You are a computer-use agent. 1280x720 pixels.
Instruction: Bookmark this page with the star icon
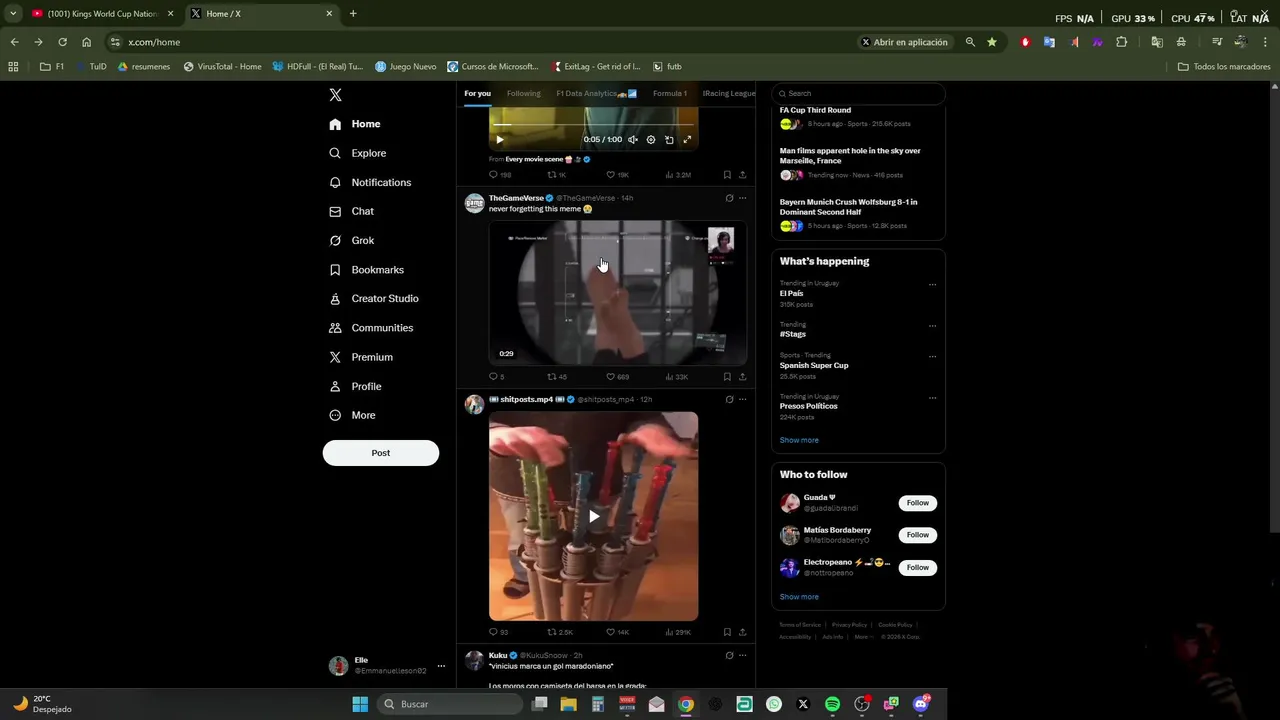(991, 42)
